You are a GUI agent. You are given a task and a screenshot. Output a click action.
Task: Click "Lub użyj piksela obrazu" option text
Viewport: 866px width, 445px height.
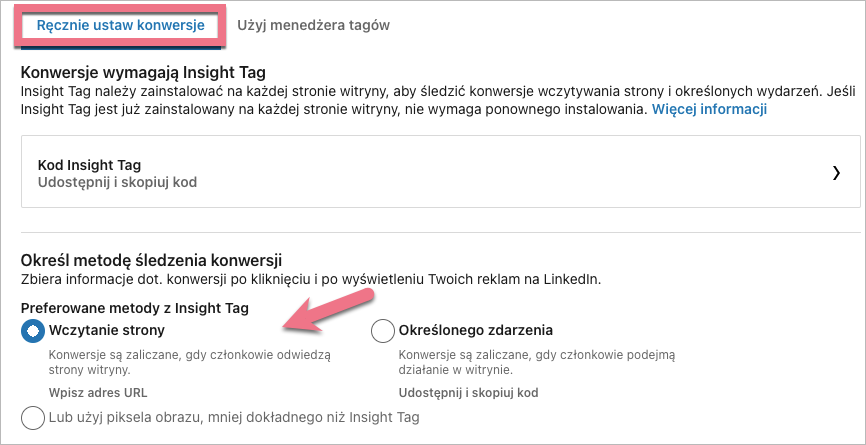(234, 417)
